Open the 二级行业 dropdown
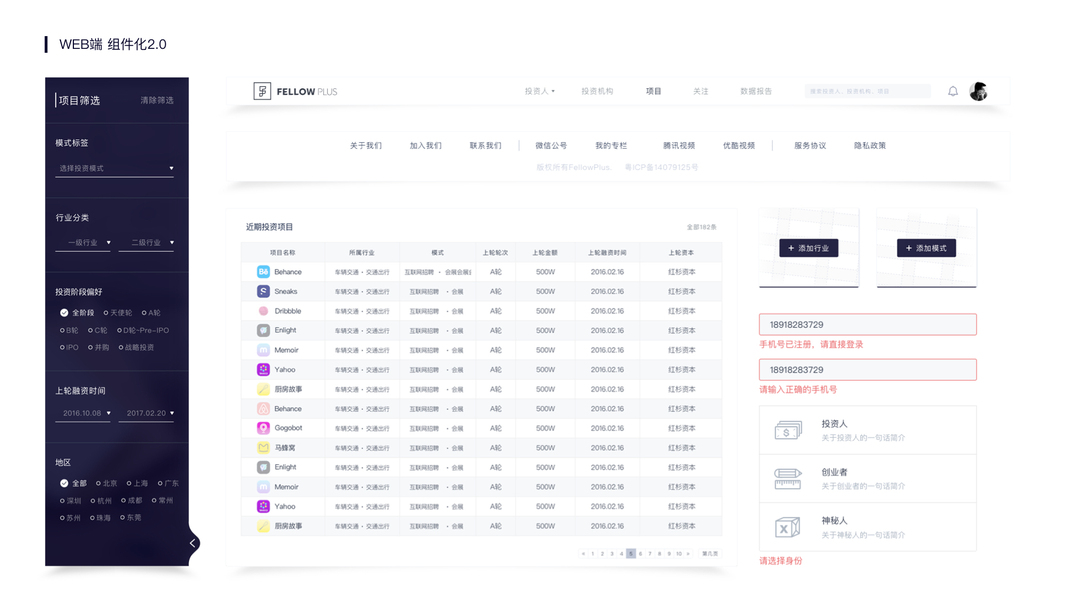 pos(146,243)
